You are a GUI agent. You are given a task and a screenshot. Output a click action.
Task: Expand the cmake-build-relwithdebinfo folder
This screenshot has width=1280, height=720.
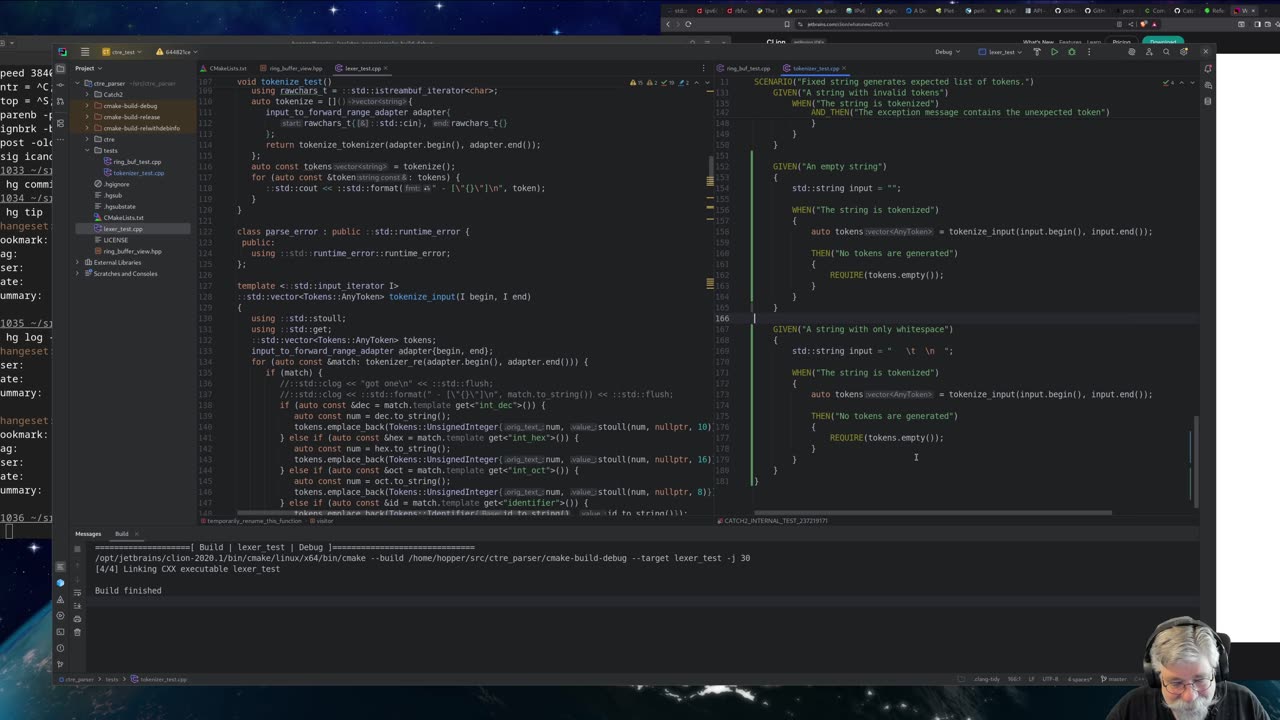click(87, 128)
